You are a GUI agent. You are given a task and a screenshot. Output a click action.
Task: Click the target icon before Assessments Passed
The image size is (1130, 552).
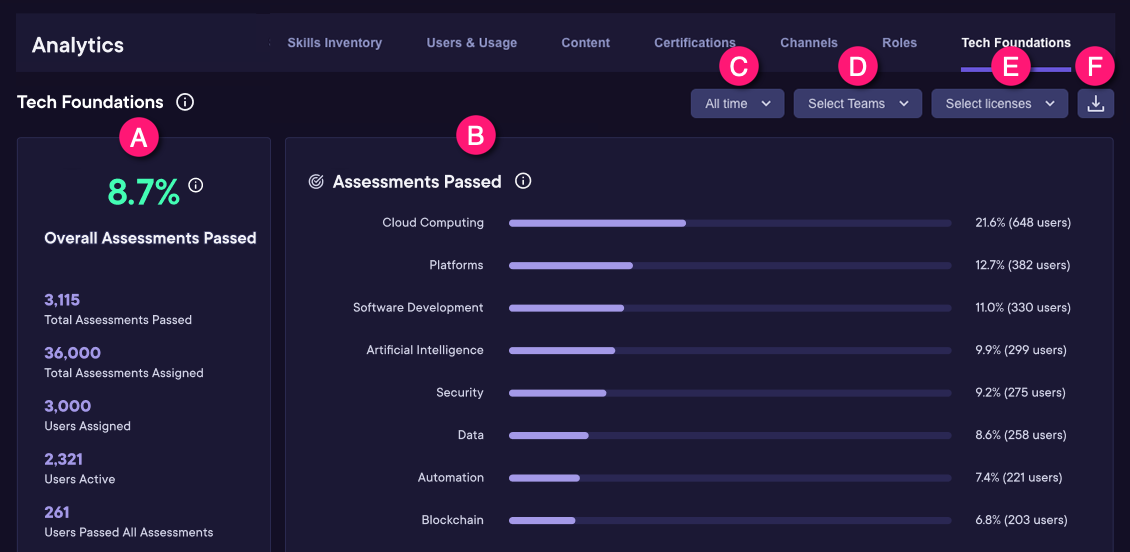point(316,182)
